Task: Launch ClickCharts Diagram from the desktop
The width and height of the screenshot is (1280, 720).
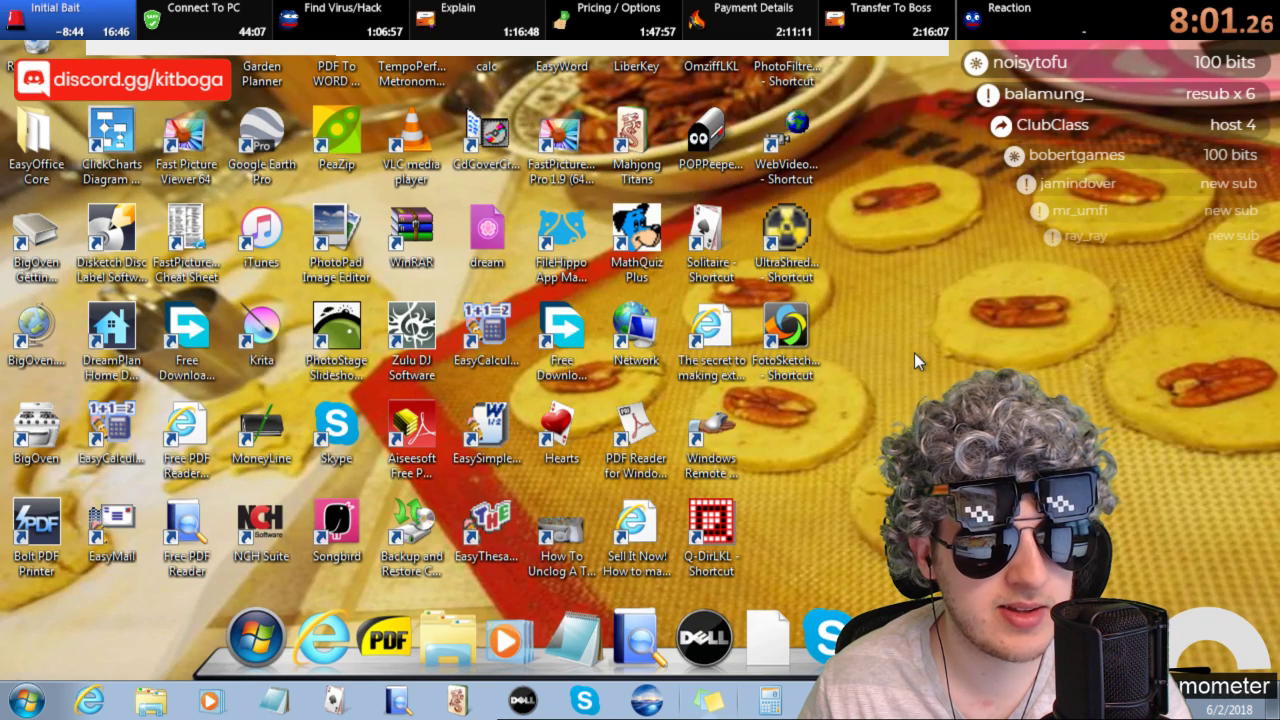Action: click(111, 131)
